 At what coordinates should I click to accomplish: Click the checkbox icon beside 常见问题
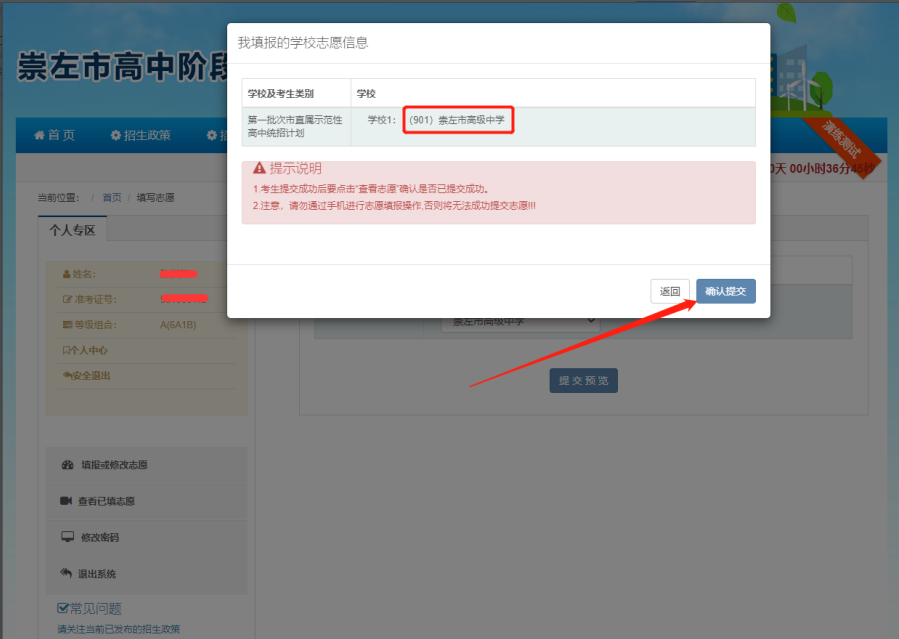[x=63, y=608]
